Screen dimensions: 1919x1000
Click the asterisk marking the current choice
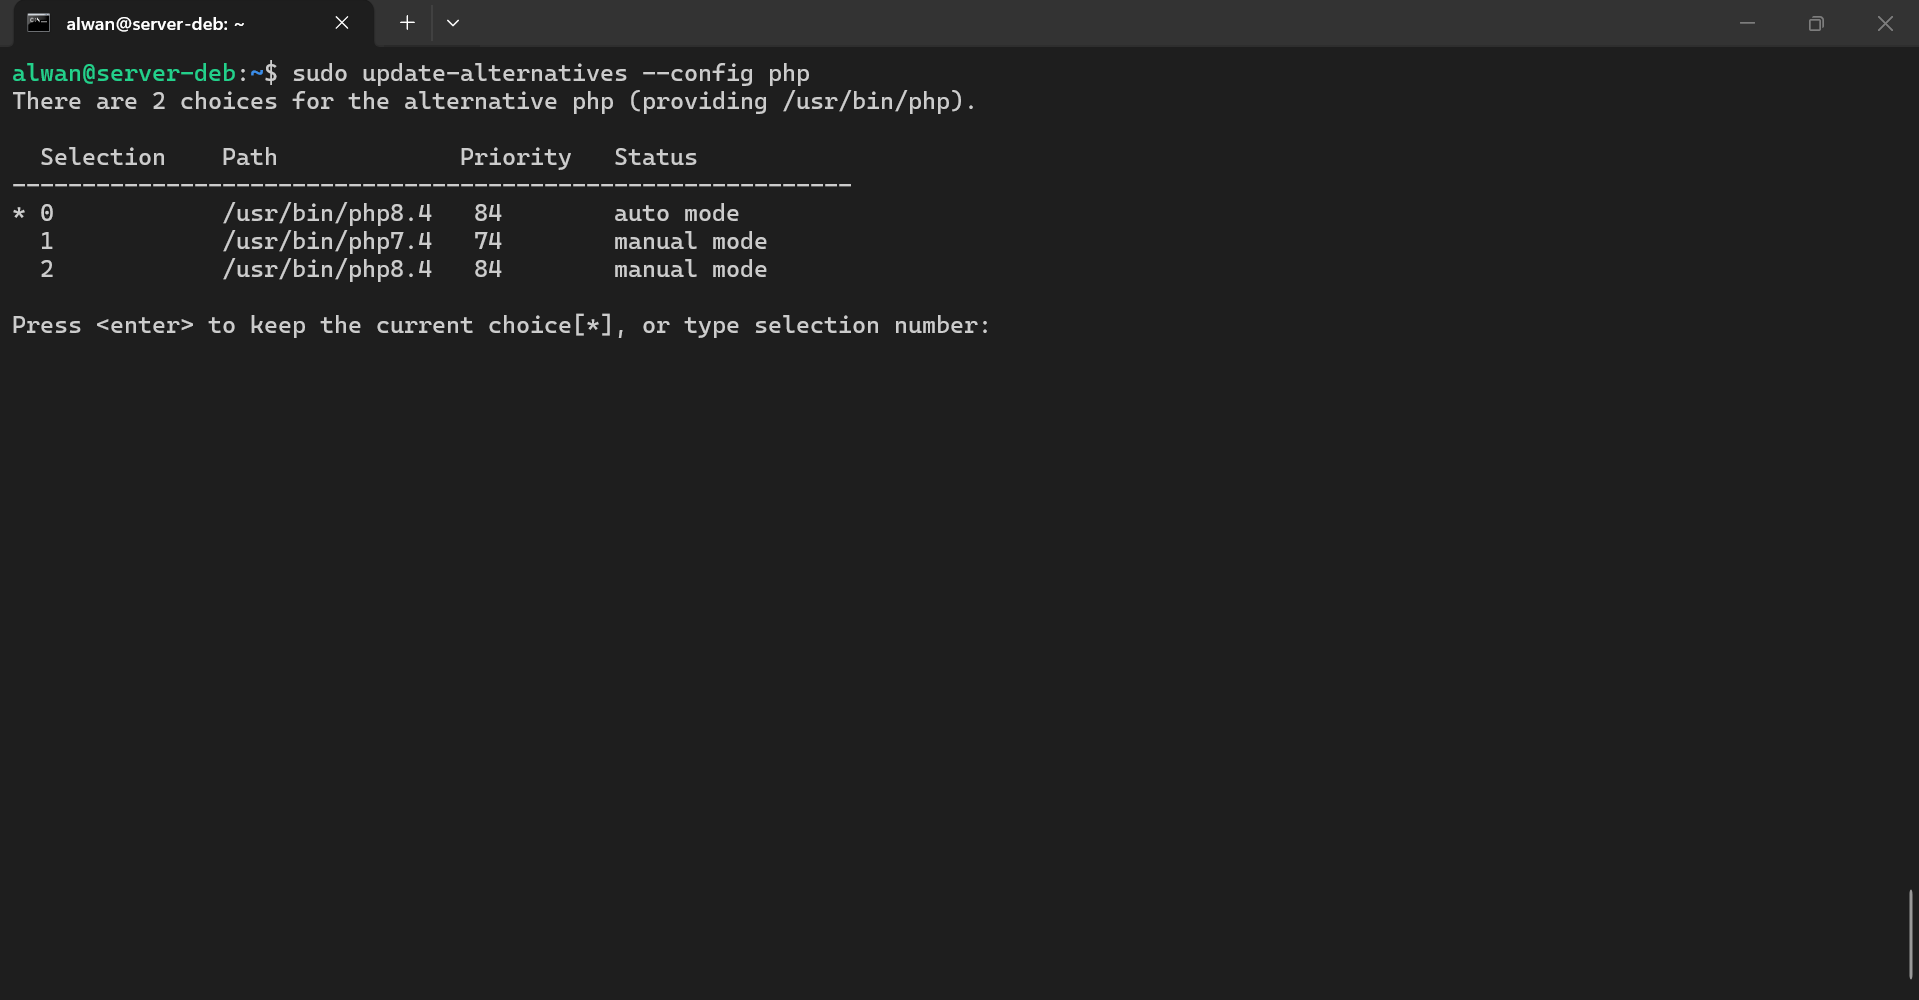point(19,213)
